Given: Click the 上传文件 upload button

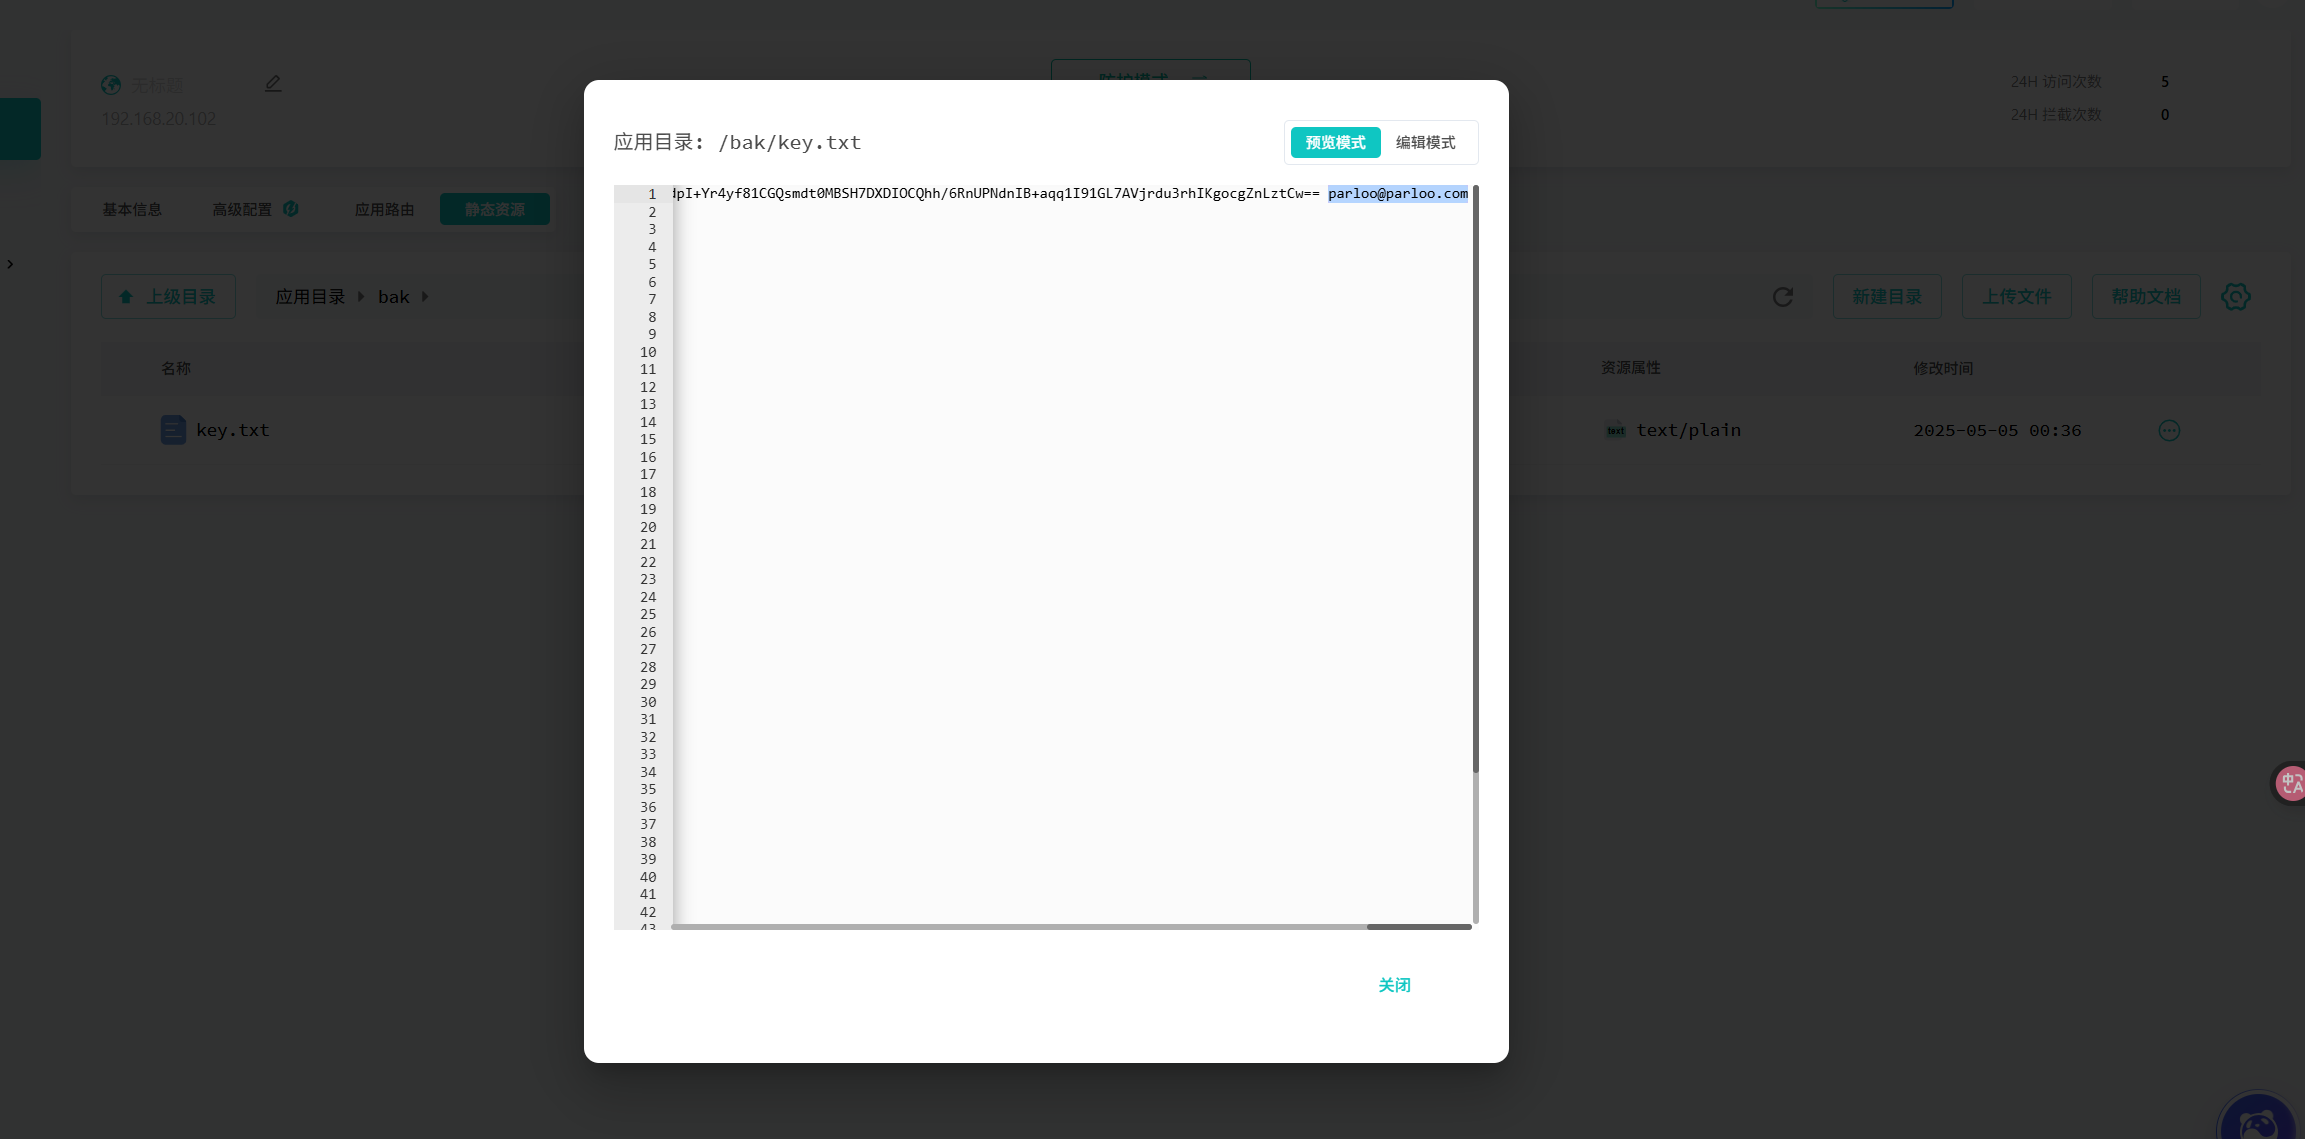Looking at the screenshot, I should [x=2016, y=297].
